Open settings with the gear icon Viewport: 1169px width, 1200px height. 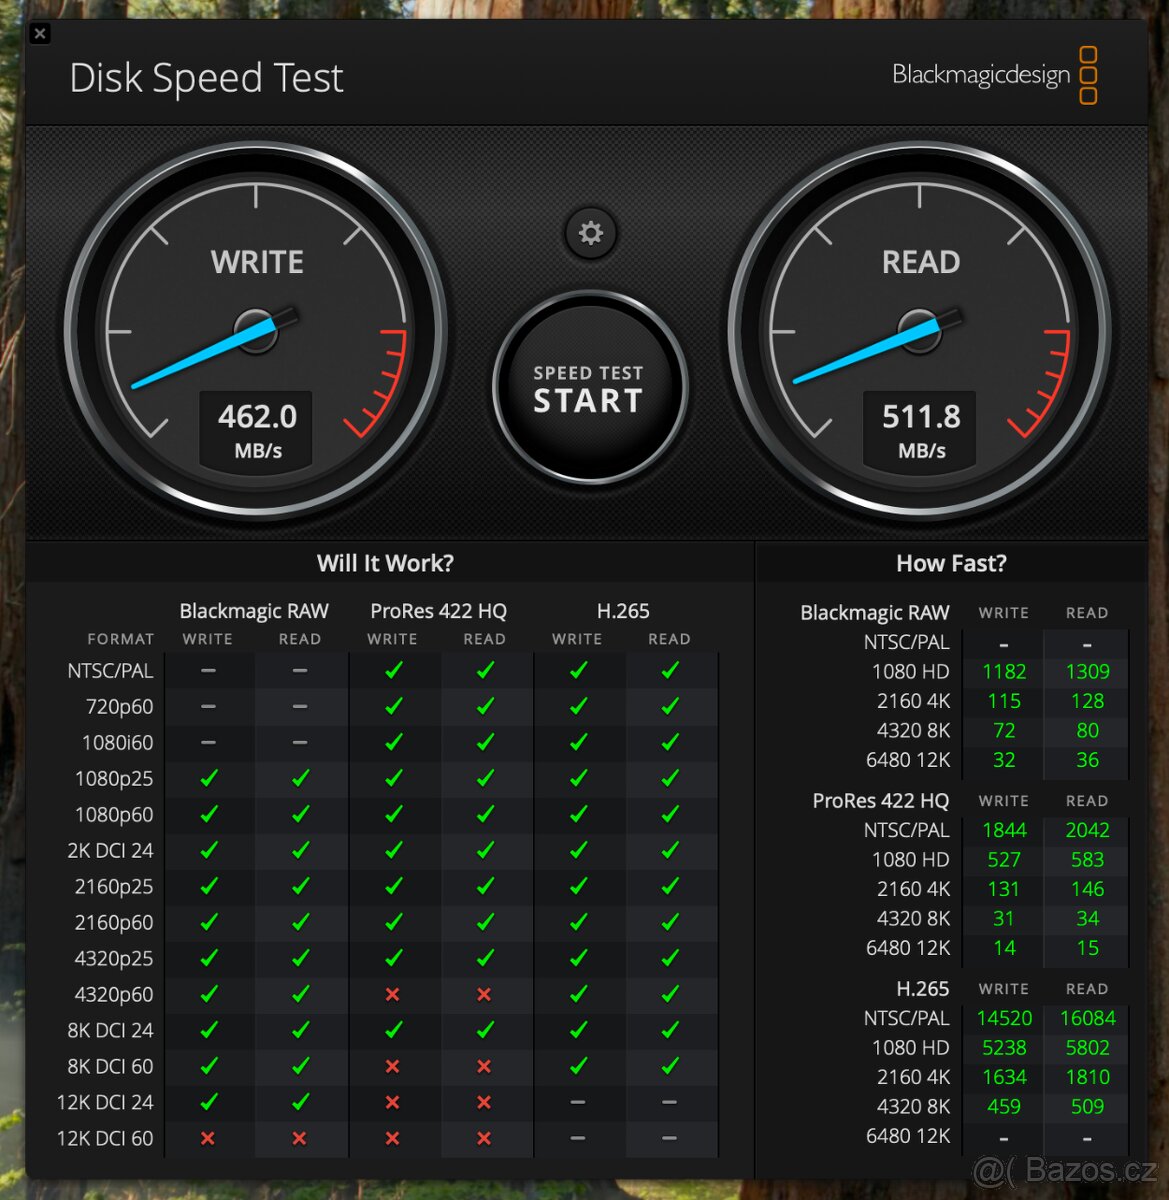[591, 233]
